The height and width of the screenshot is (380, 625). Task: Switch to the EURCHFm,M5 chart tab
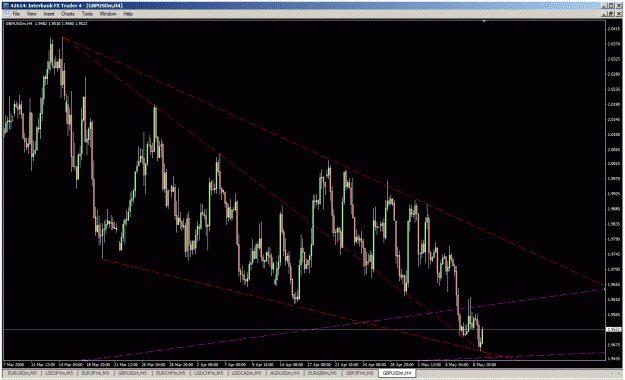(170, 373)
